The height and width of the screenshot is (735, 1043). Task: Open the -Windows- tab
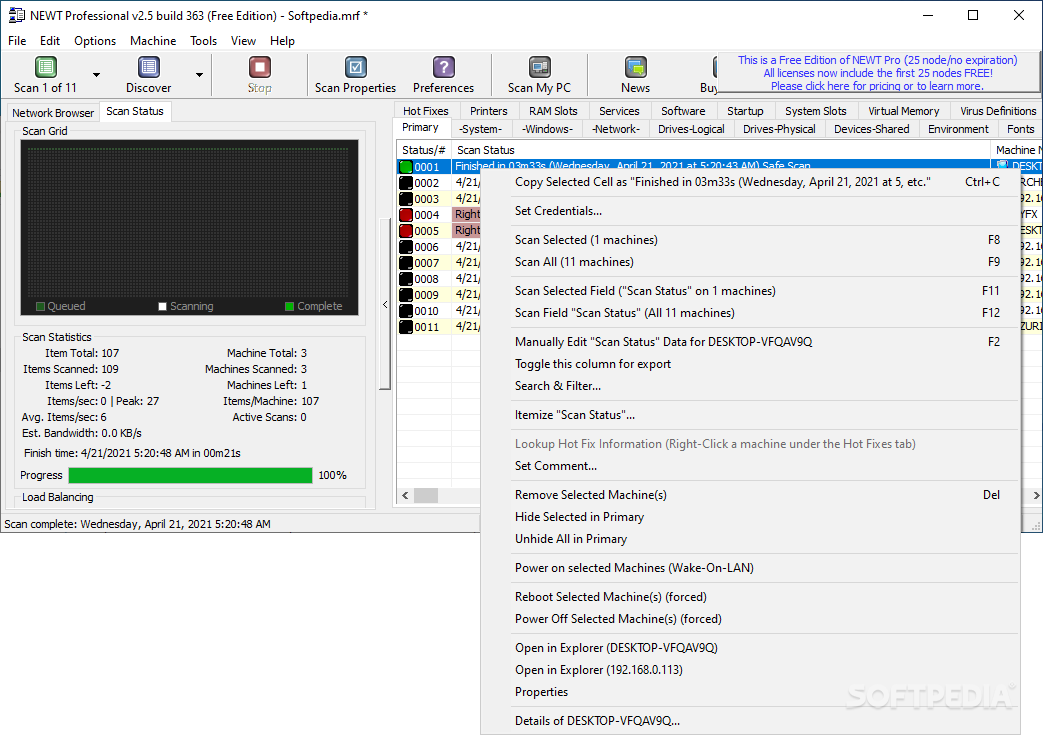[547, 129]
